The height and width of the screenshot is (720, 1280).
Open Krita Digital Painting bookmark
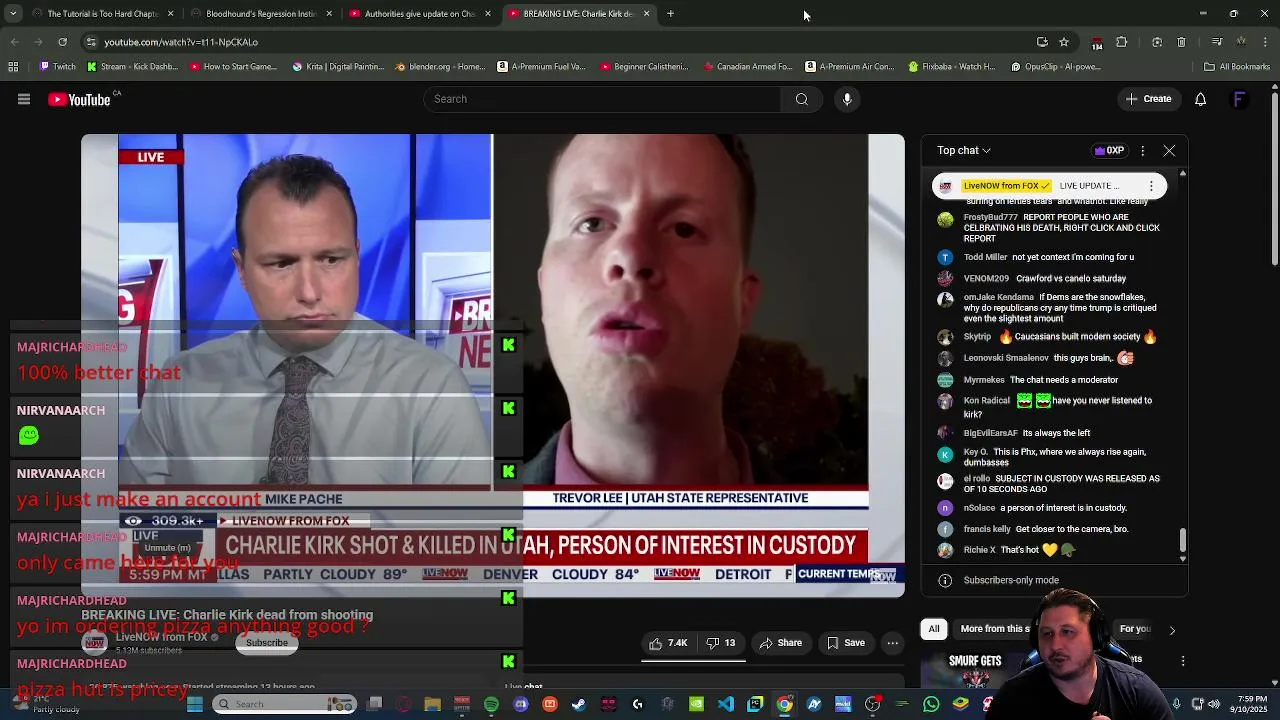click(x=340, y=67)
